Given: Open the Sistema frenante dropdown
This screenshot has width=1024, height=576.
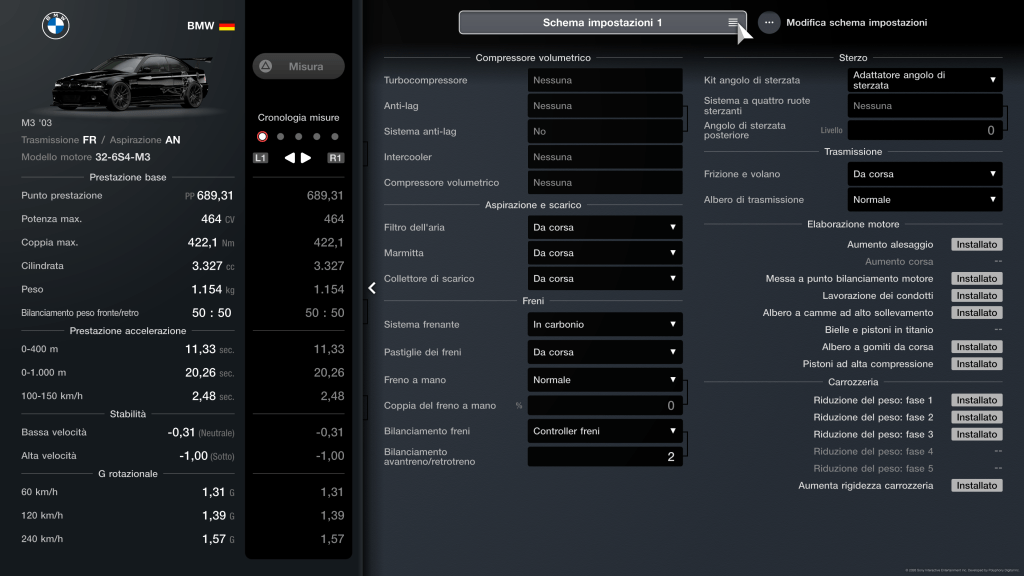Looking at the screenshot, I should click(x=605, y=324).
